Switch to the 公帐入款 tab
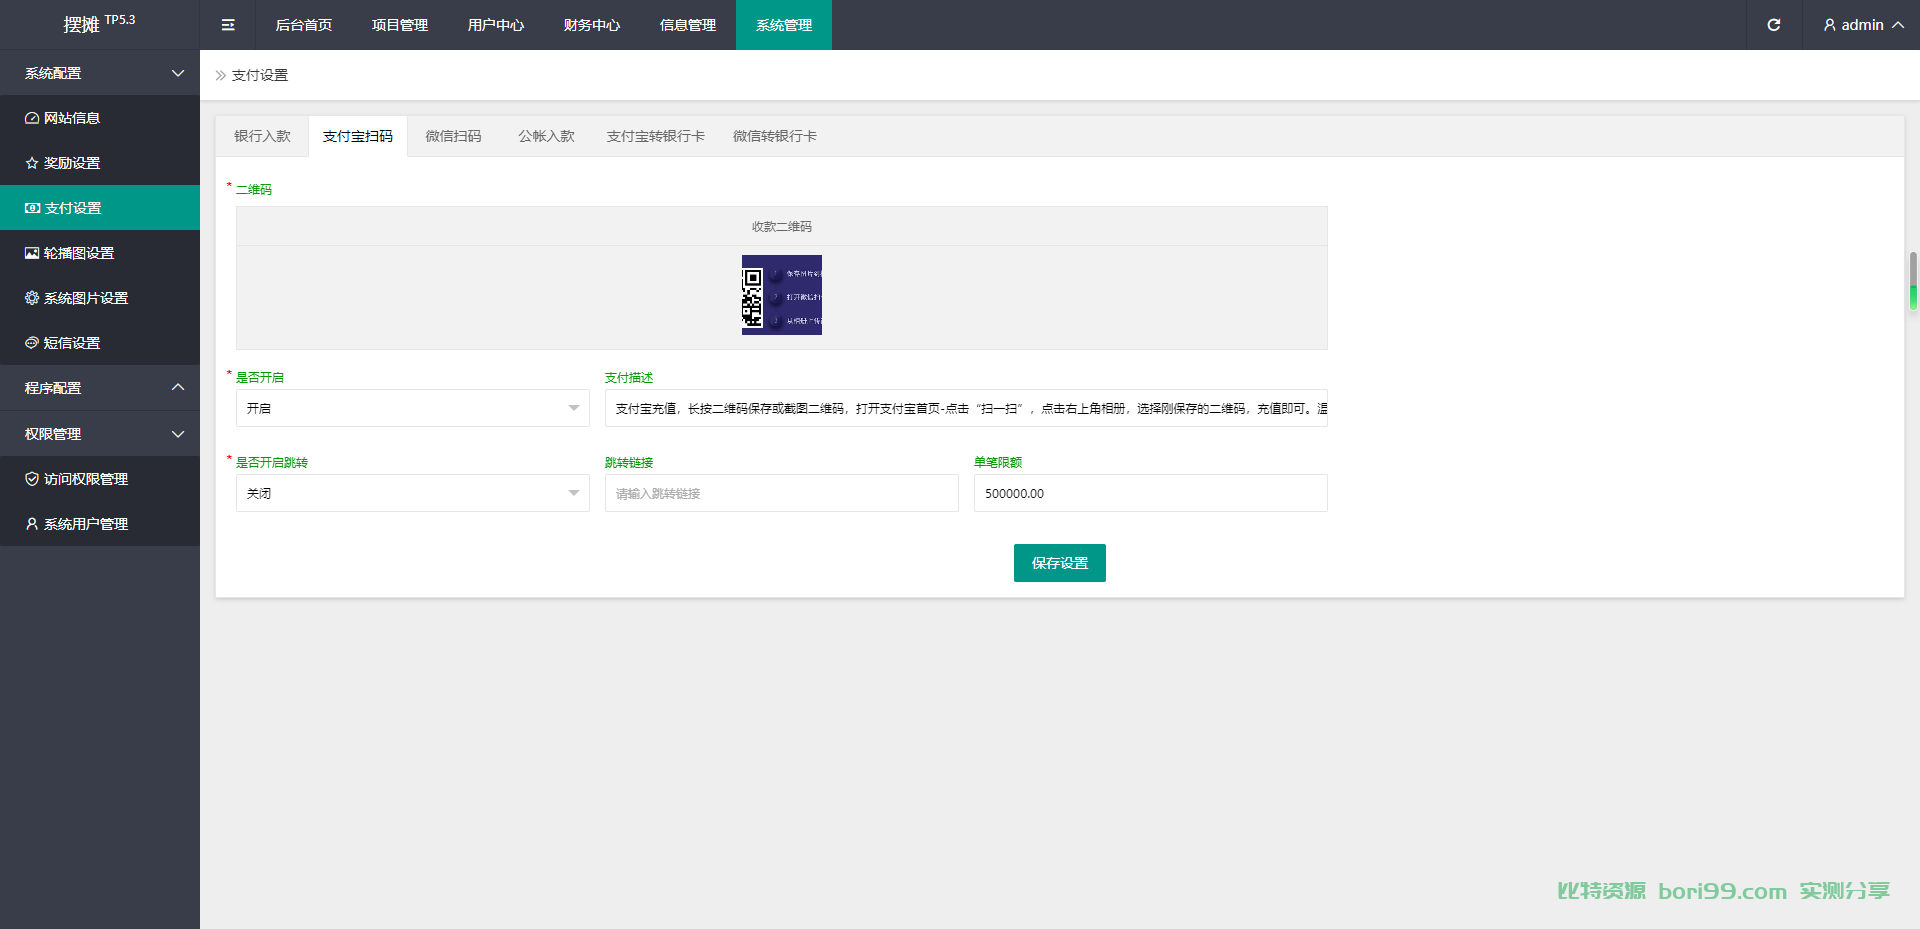Viewport: 1920px width, 929px height. (546, 136)
